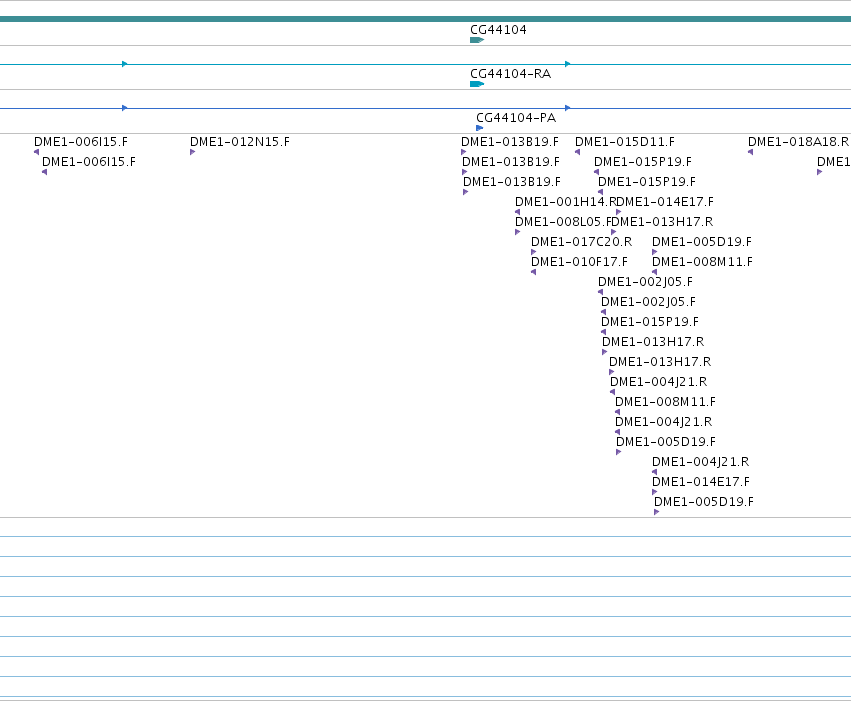Click DME1-005D19.F label beside DME1-017C20.R

[702, 243]
